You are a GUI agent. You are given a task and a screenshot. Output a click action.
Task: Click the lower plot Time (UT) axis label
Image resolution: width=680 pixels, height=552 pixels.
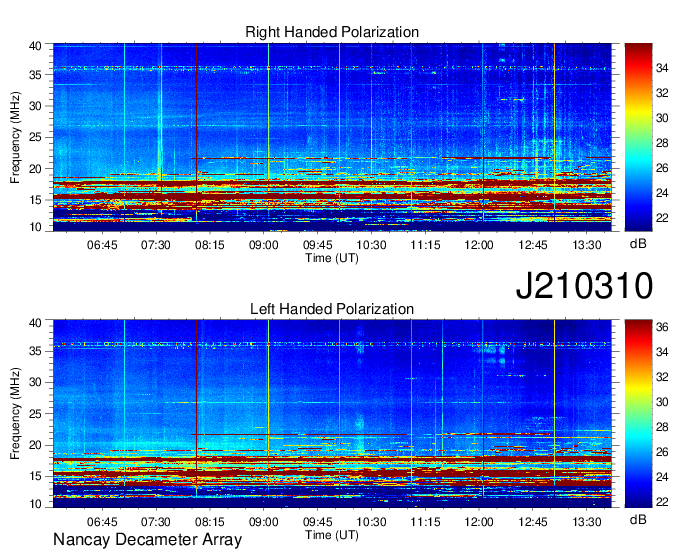(x=332, y=535)
